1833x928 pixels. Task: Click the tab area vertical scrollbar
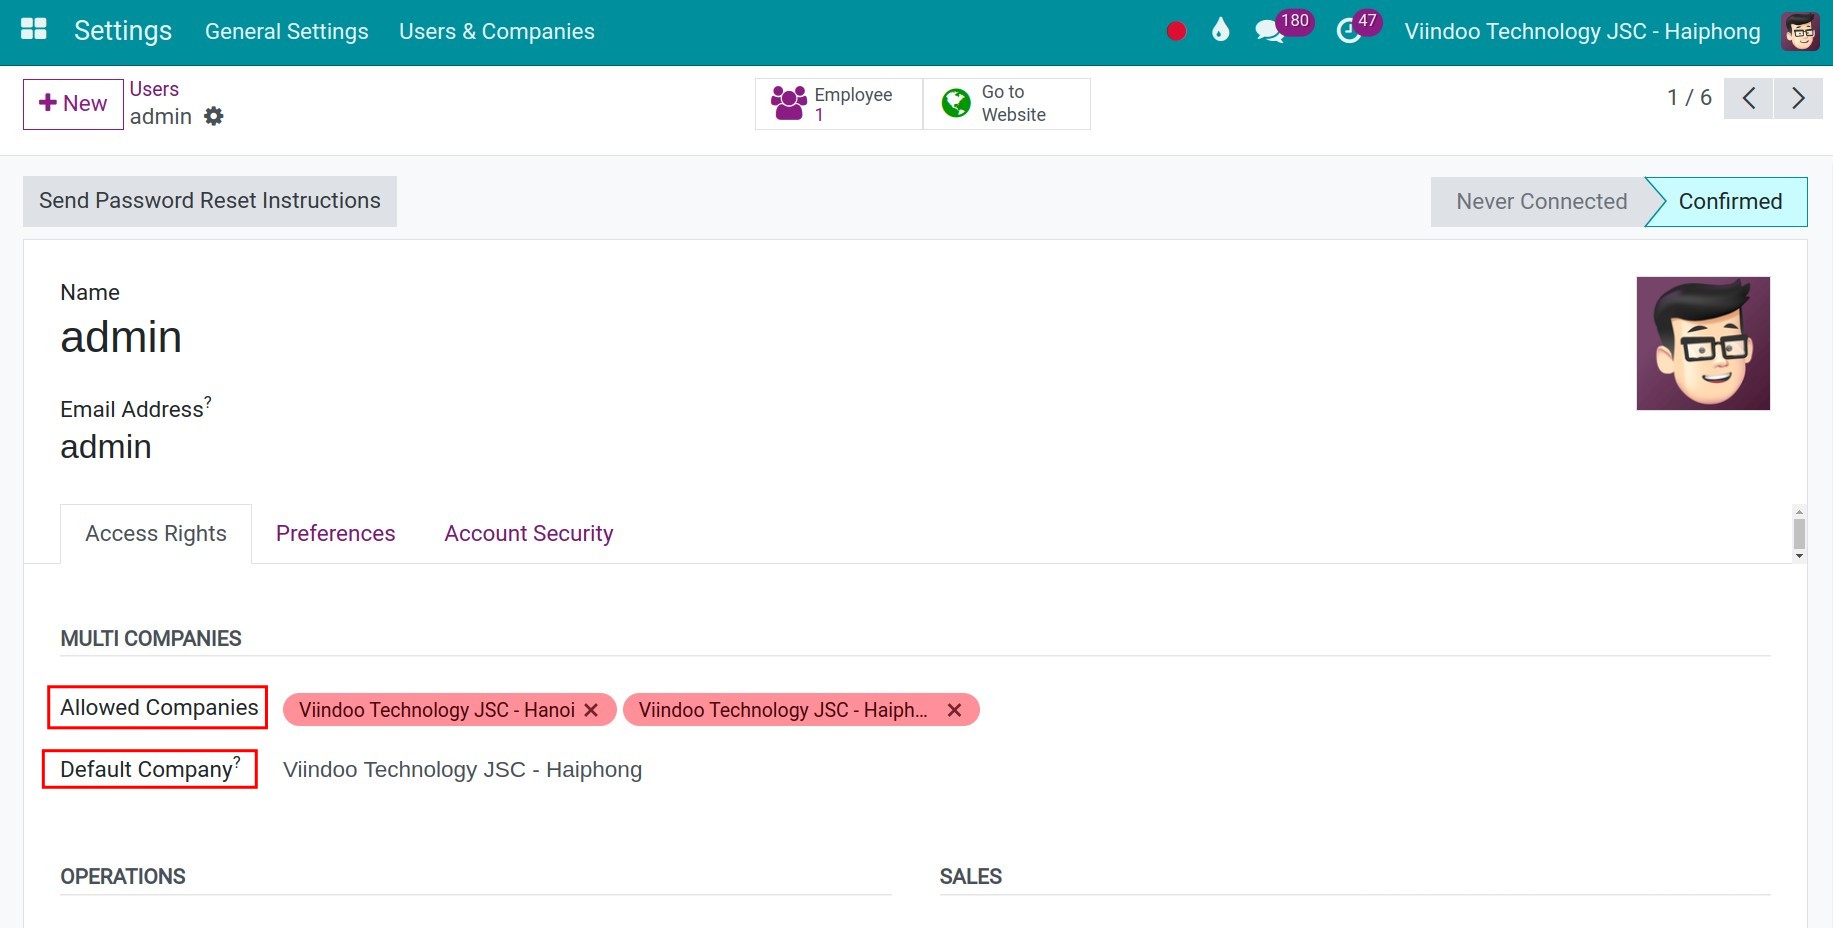1799,534
